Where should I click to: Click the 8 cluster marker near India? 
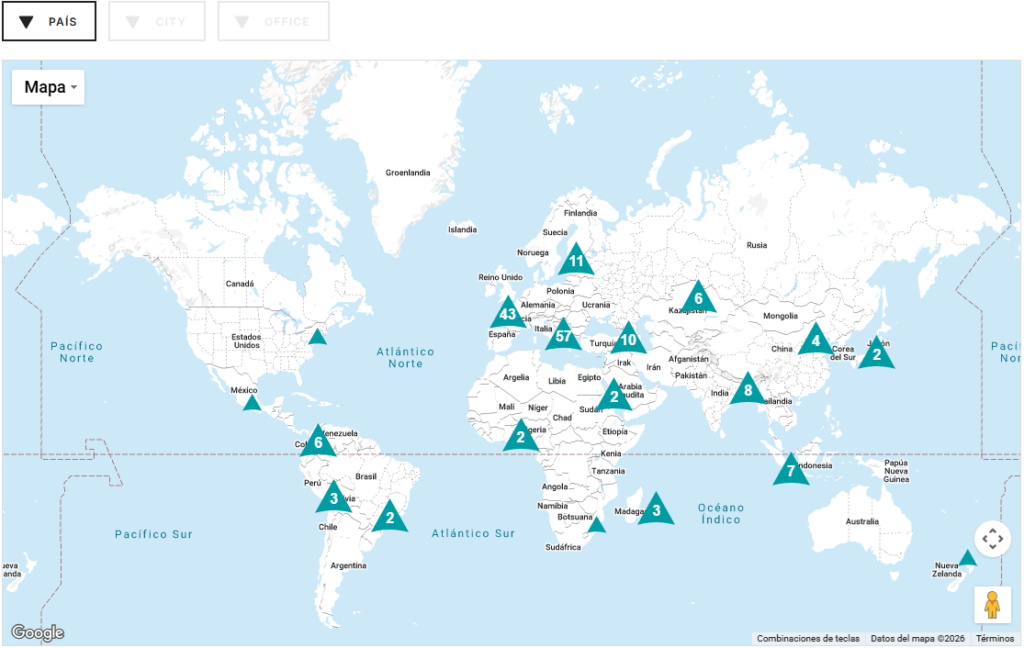pos(747,391)
